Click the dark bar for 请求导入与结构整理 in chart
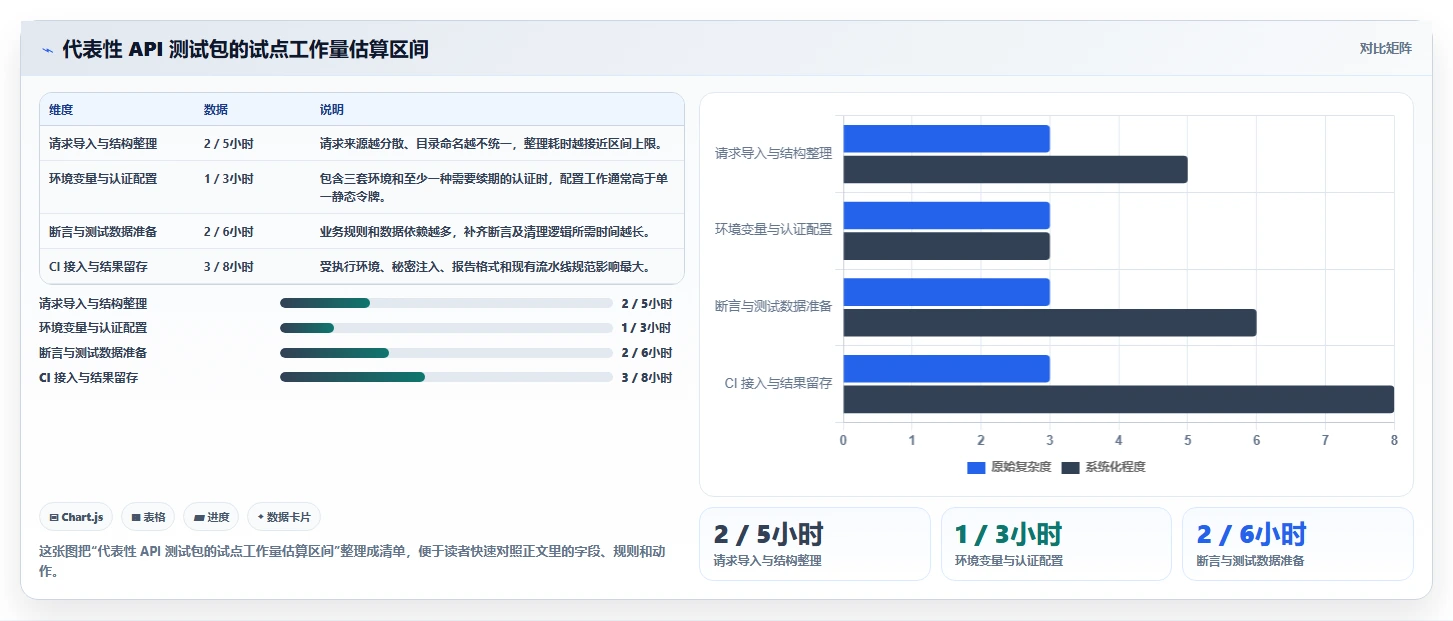This screenshot has width=1453, height=621. point(1015,169)
